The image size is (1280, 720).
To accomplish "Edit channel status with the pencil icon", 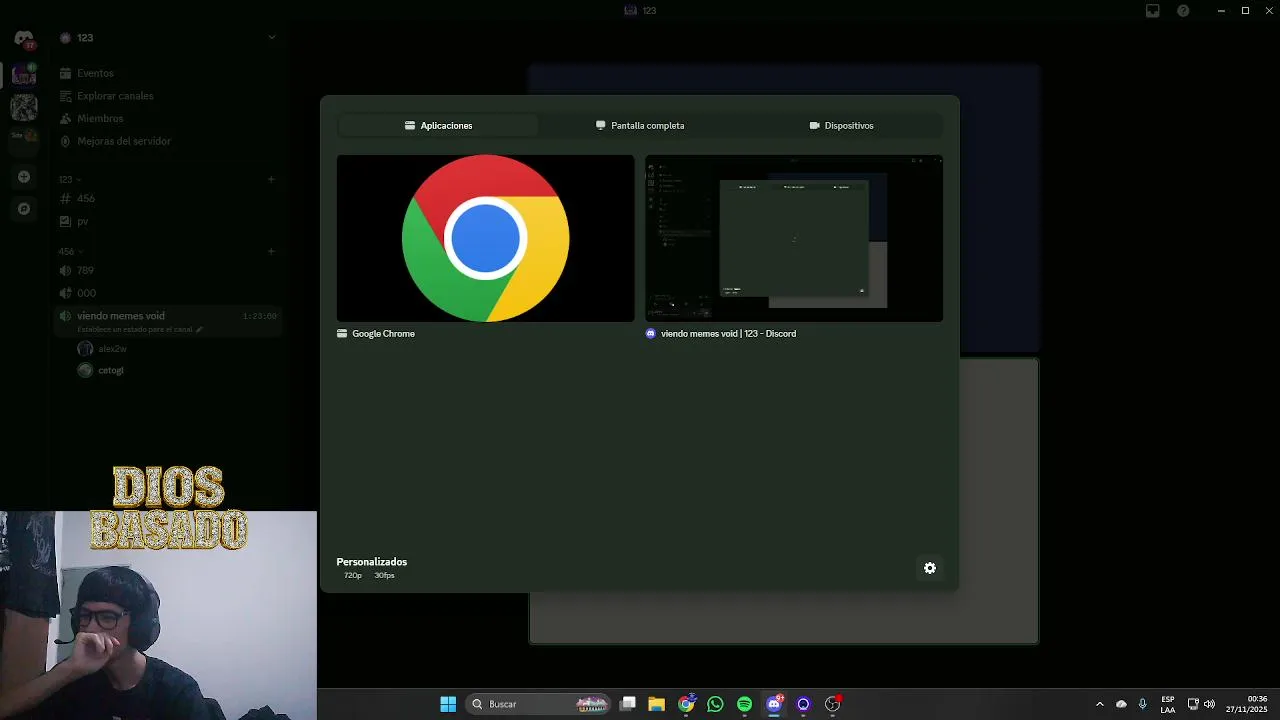I will click(200, 329).
